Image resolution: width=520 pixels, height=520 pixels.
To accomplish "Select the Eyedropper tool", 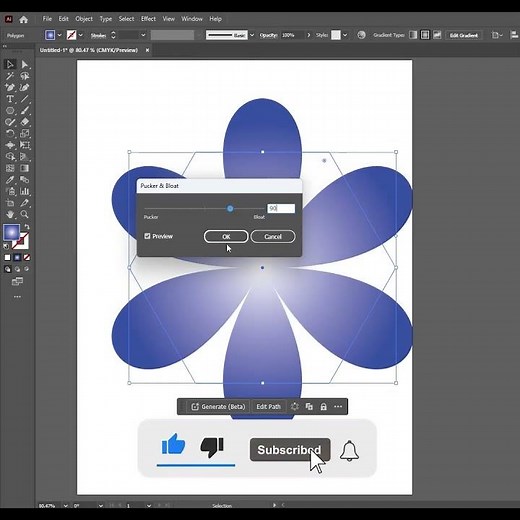I will click(10, 180).
